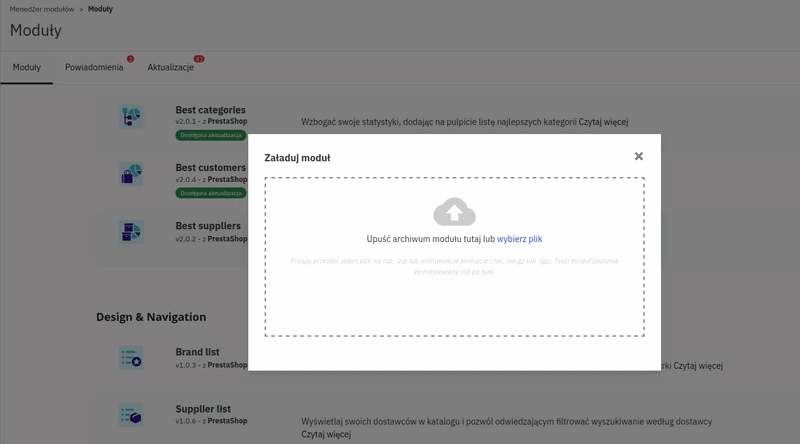The image size is (800, 444).
Task: Click the red badge on Aktualizacje
Action: (x=199, y=59)
